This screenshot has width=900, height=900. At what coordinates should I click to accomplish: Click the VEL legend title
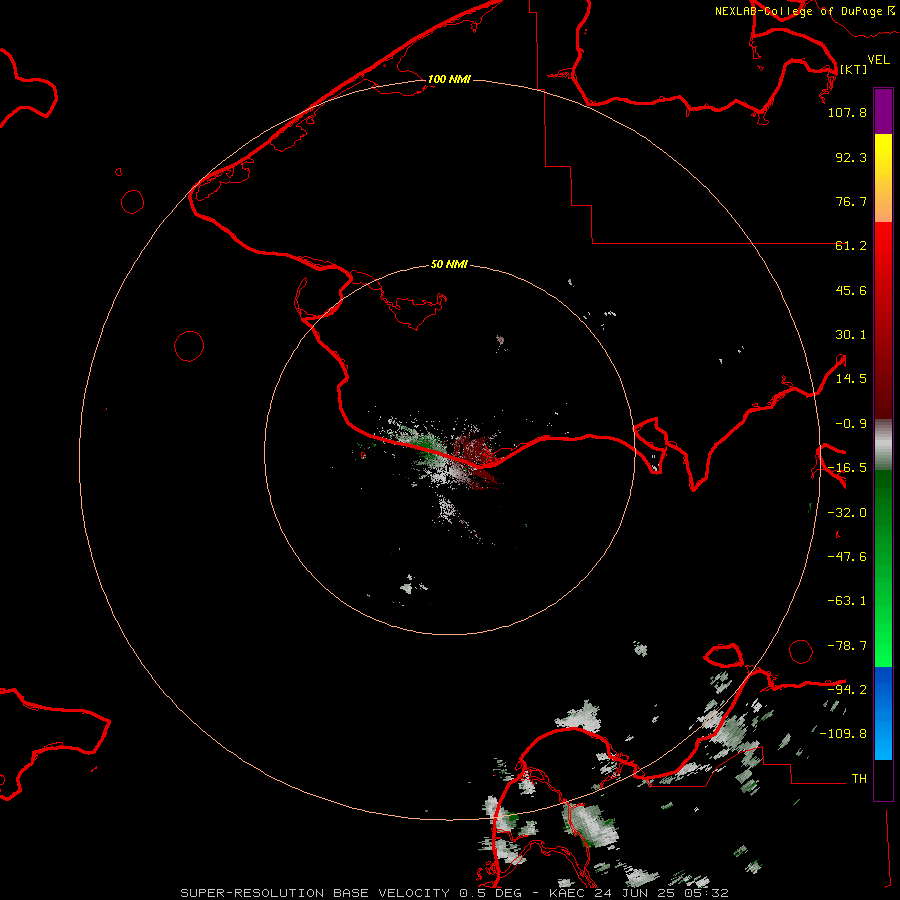click(878, 59)
